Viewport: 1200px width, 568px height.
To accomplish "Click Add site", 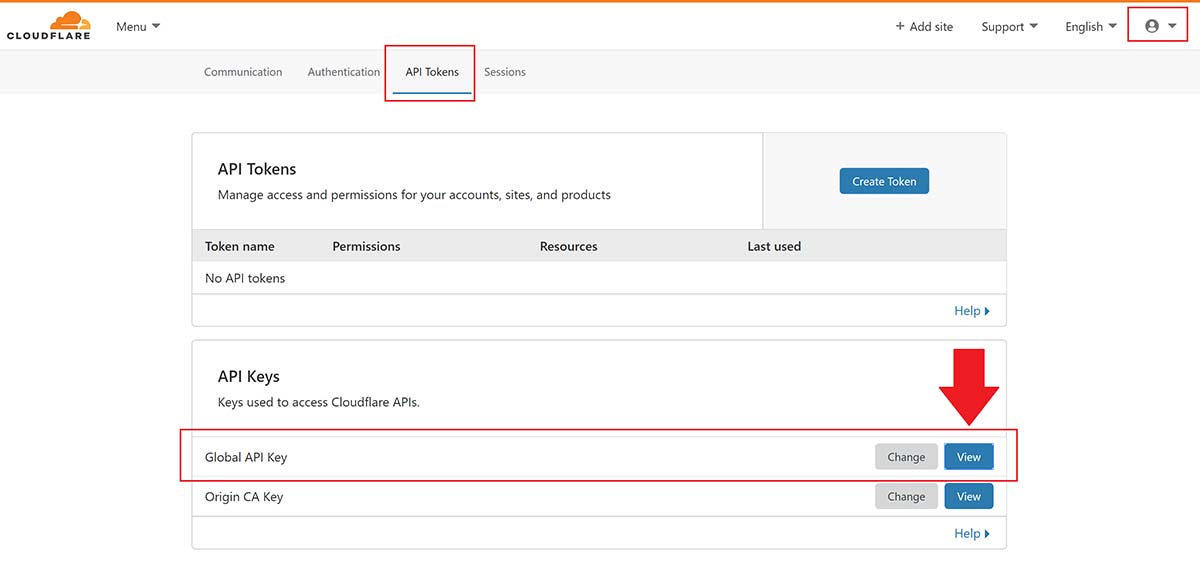I will pyautogui.click(x=924, y=27).
